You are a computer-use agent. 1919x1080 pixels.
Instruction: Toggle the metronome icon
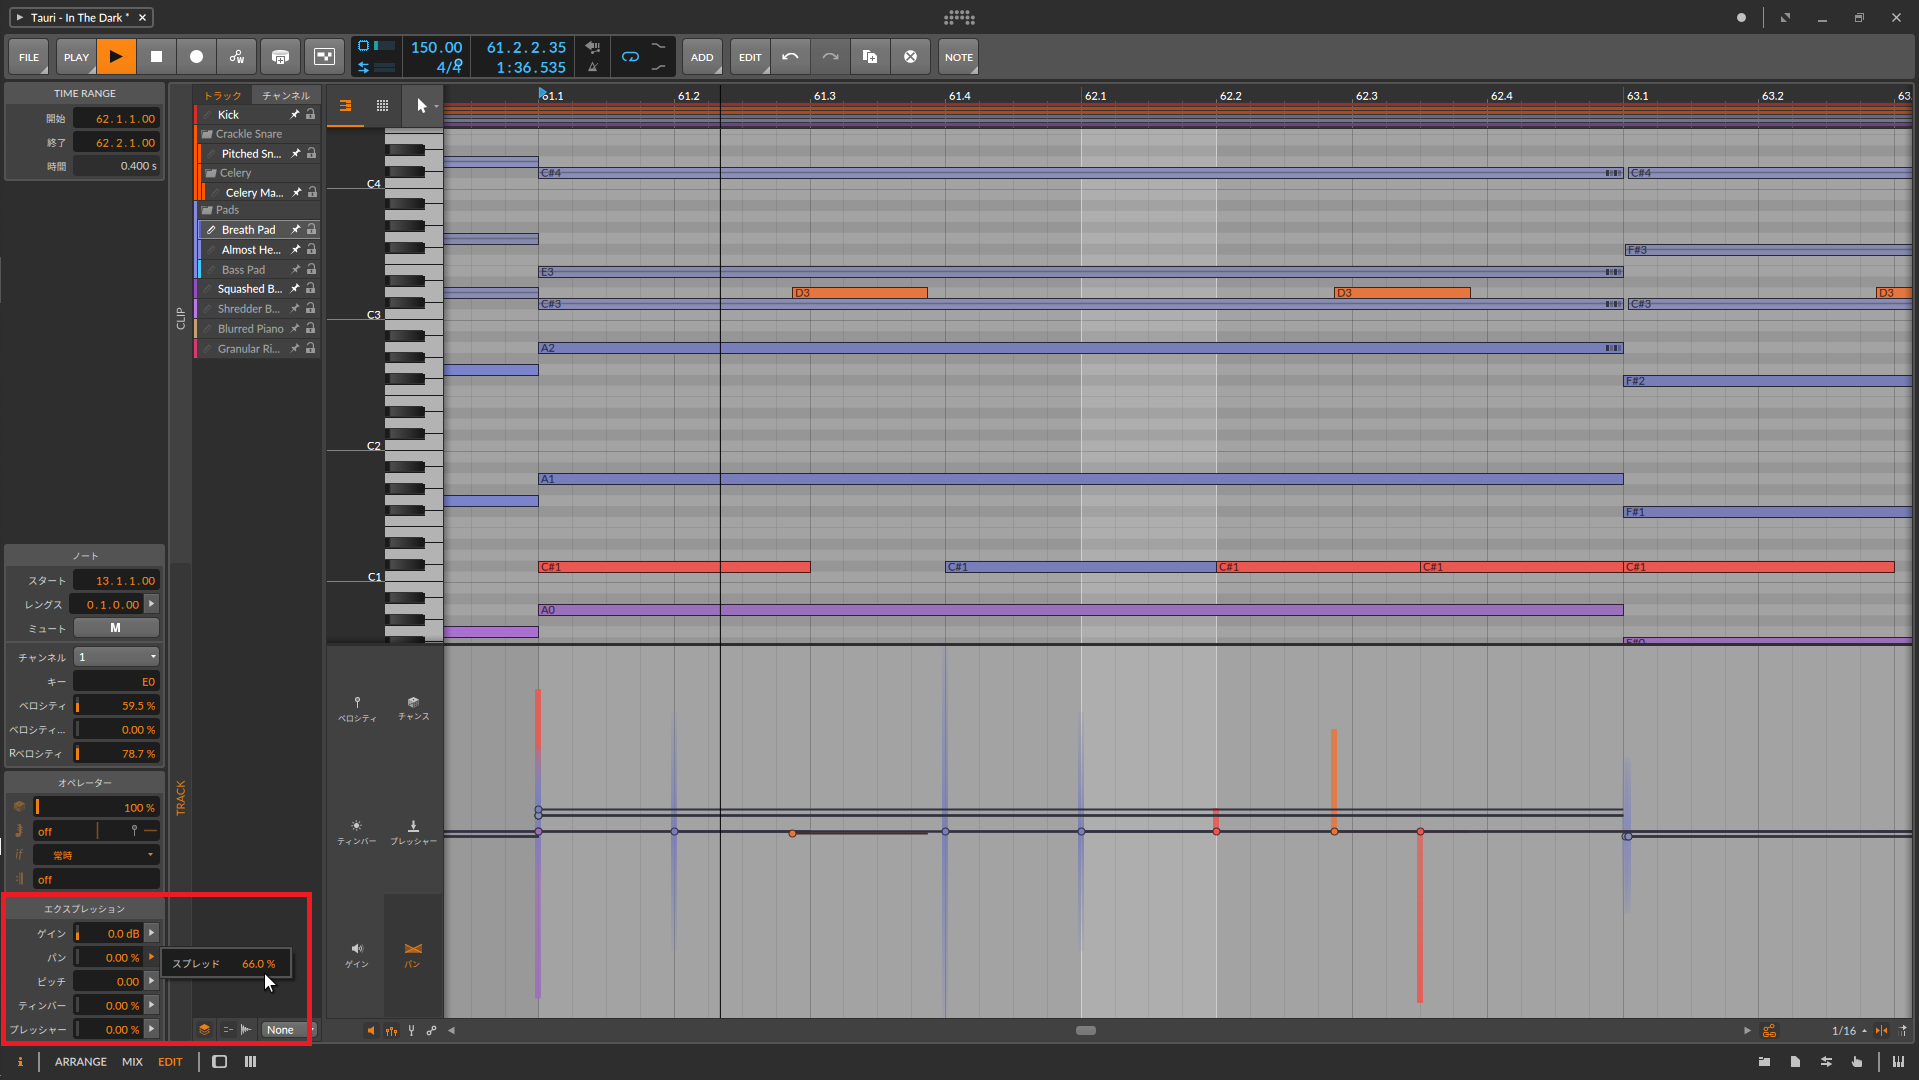pos(593,67)
